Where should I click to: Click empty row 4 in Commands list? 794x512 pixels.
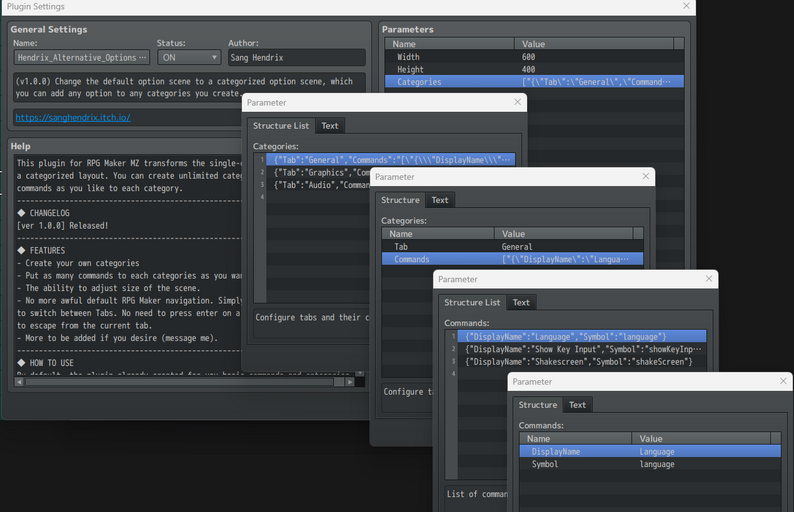483,374
